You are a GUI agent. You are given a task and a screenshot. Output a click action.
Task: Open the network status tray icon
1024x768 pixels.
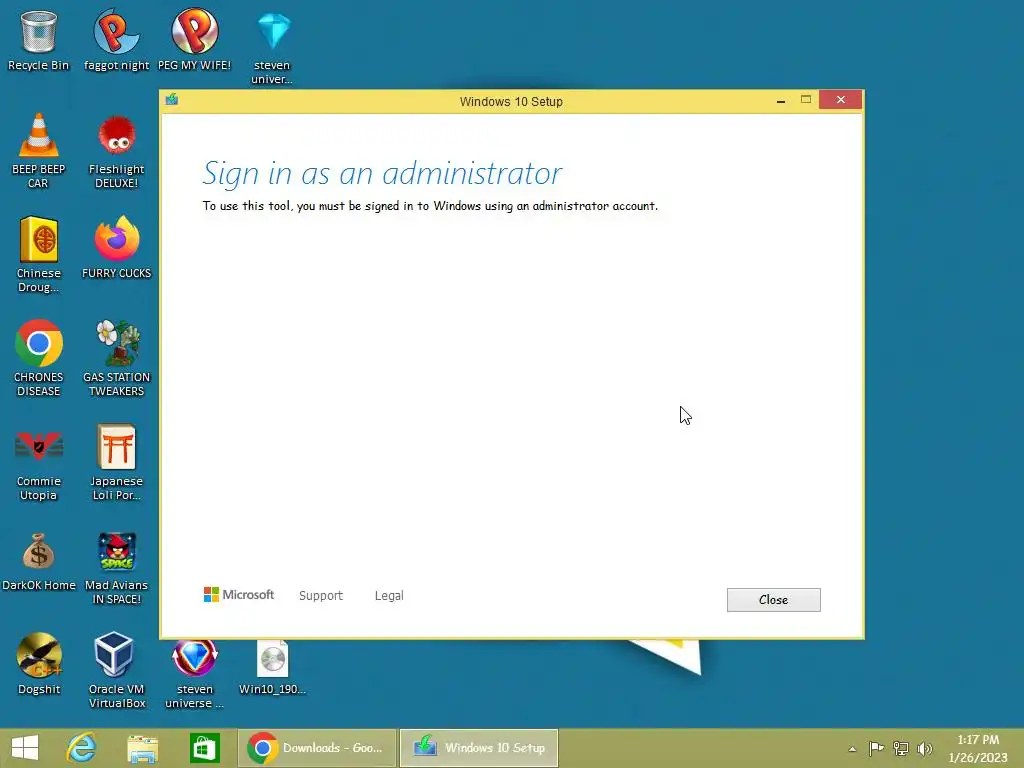[901, 748]
